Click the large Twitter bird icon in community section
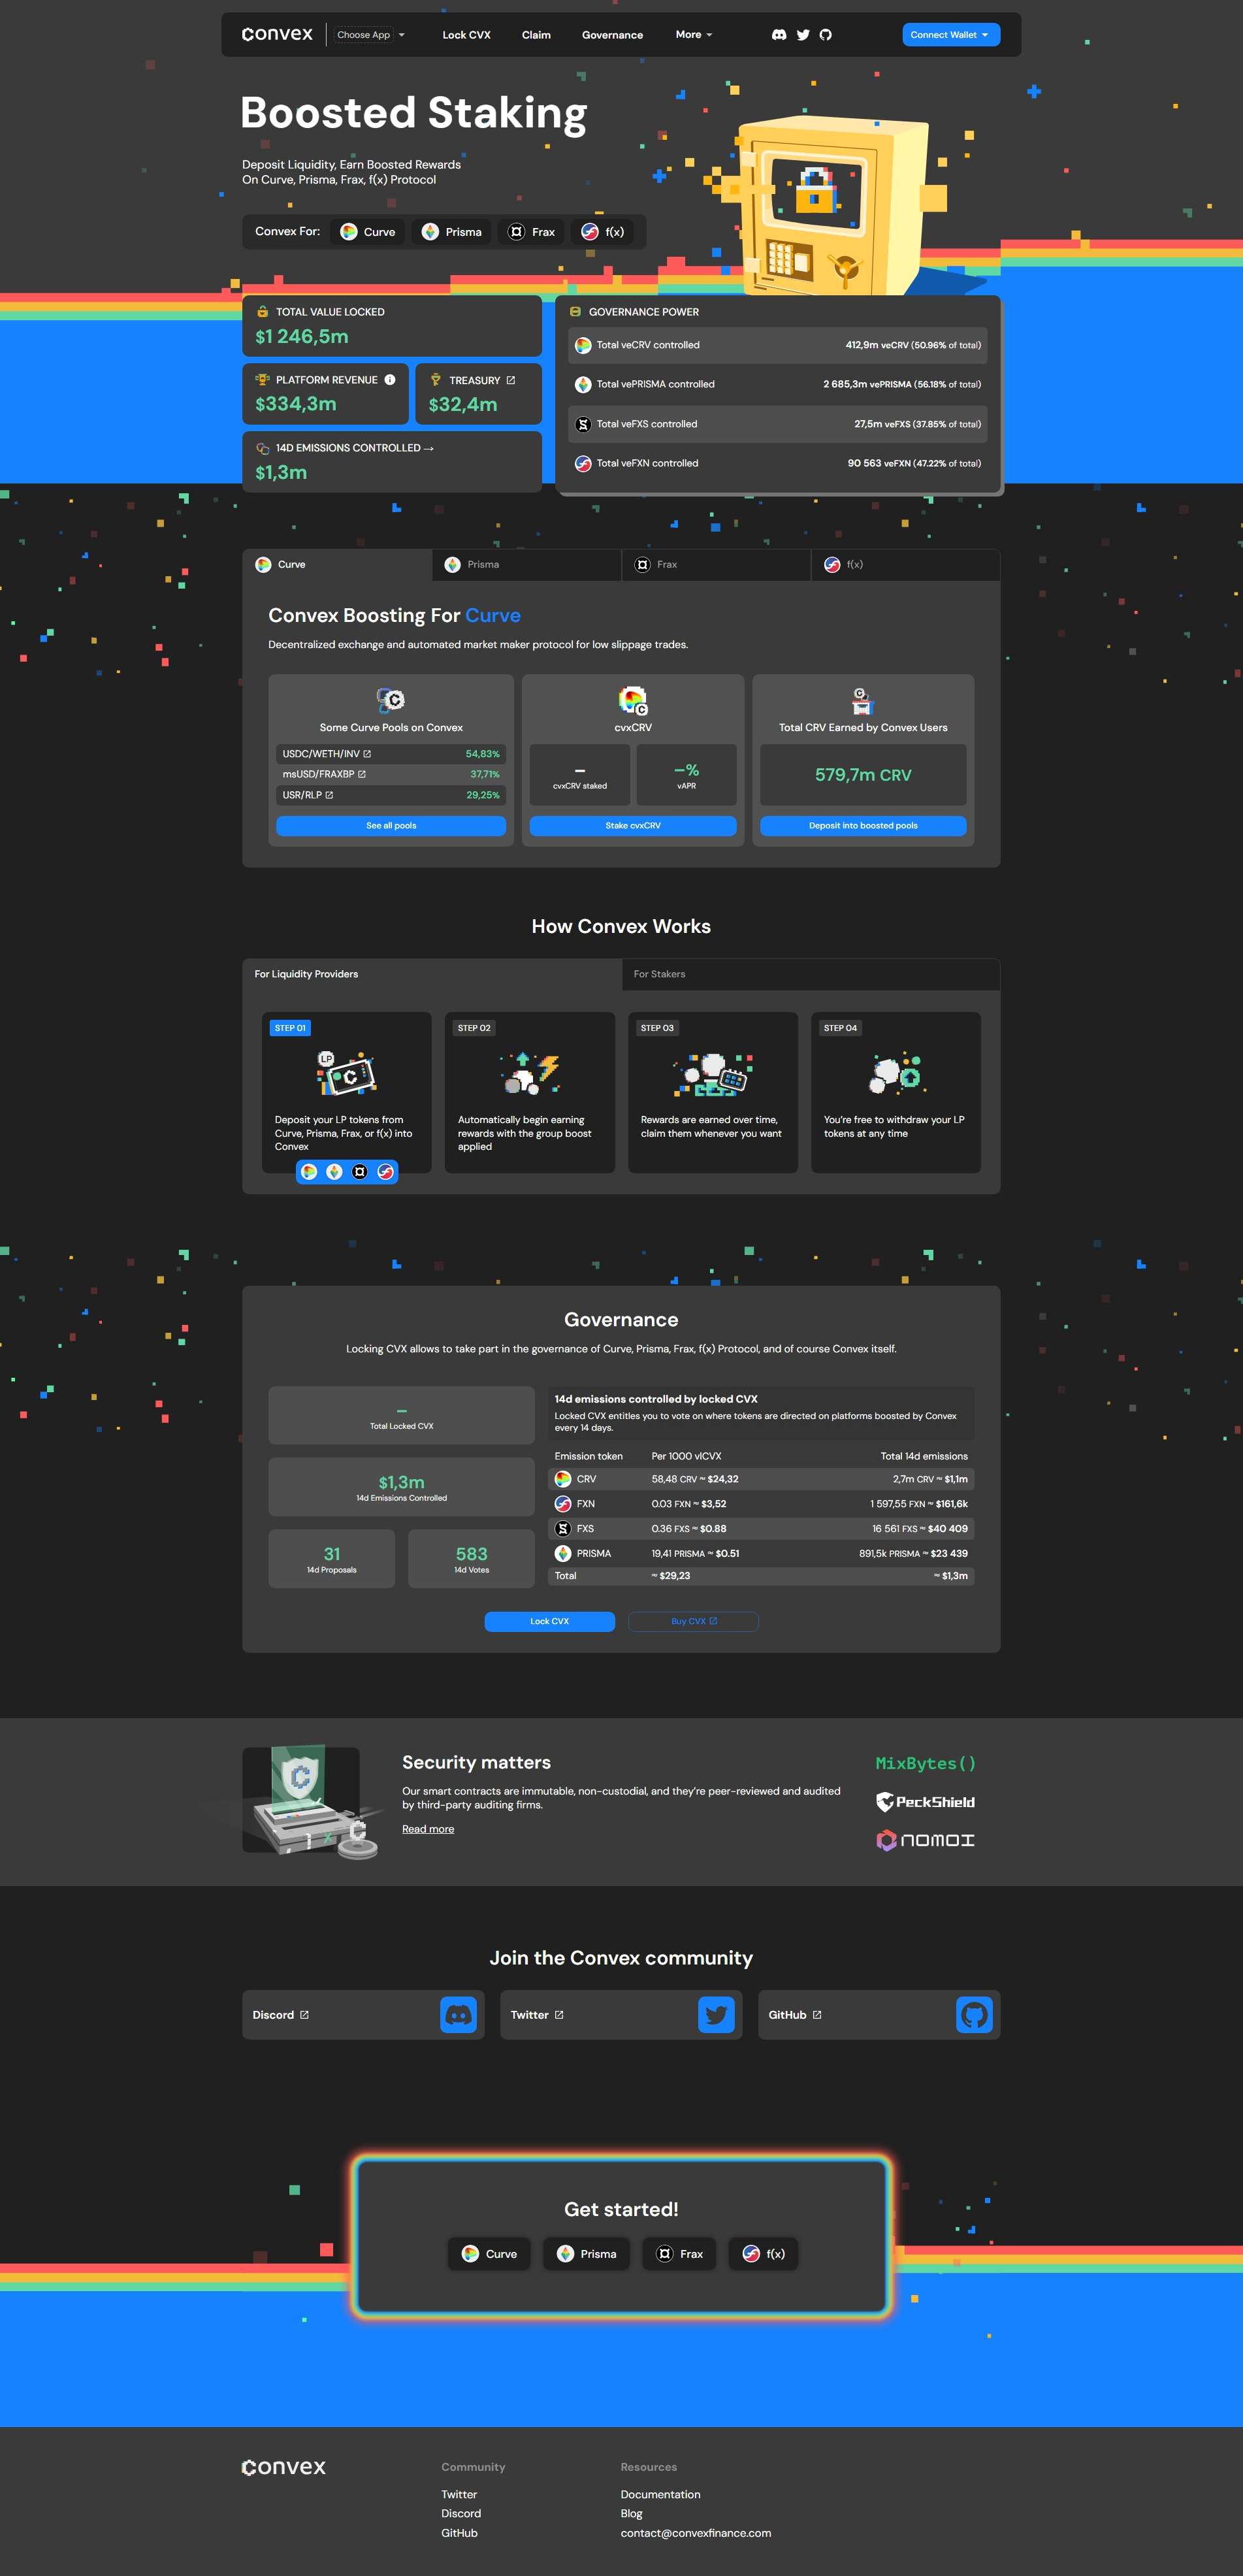This screenshot has width=1243, height=2576. coord(716,2015)
